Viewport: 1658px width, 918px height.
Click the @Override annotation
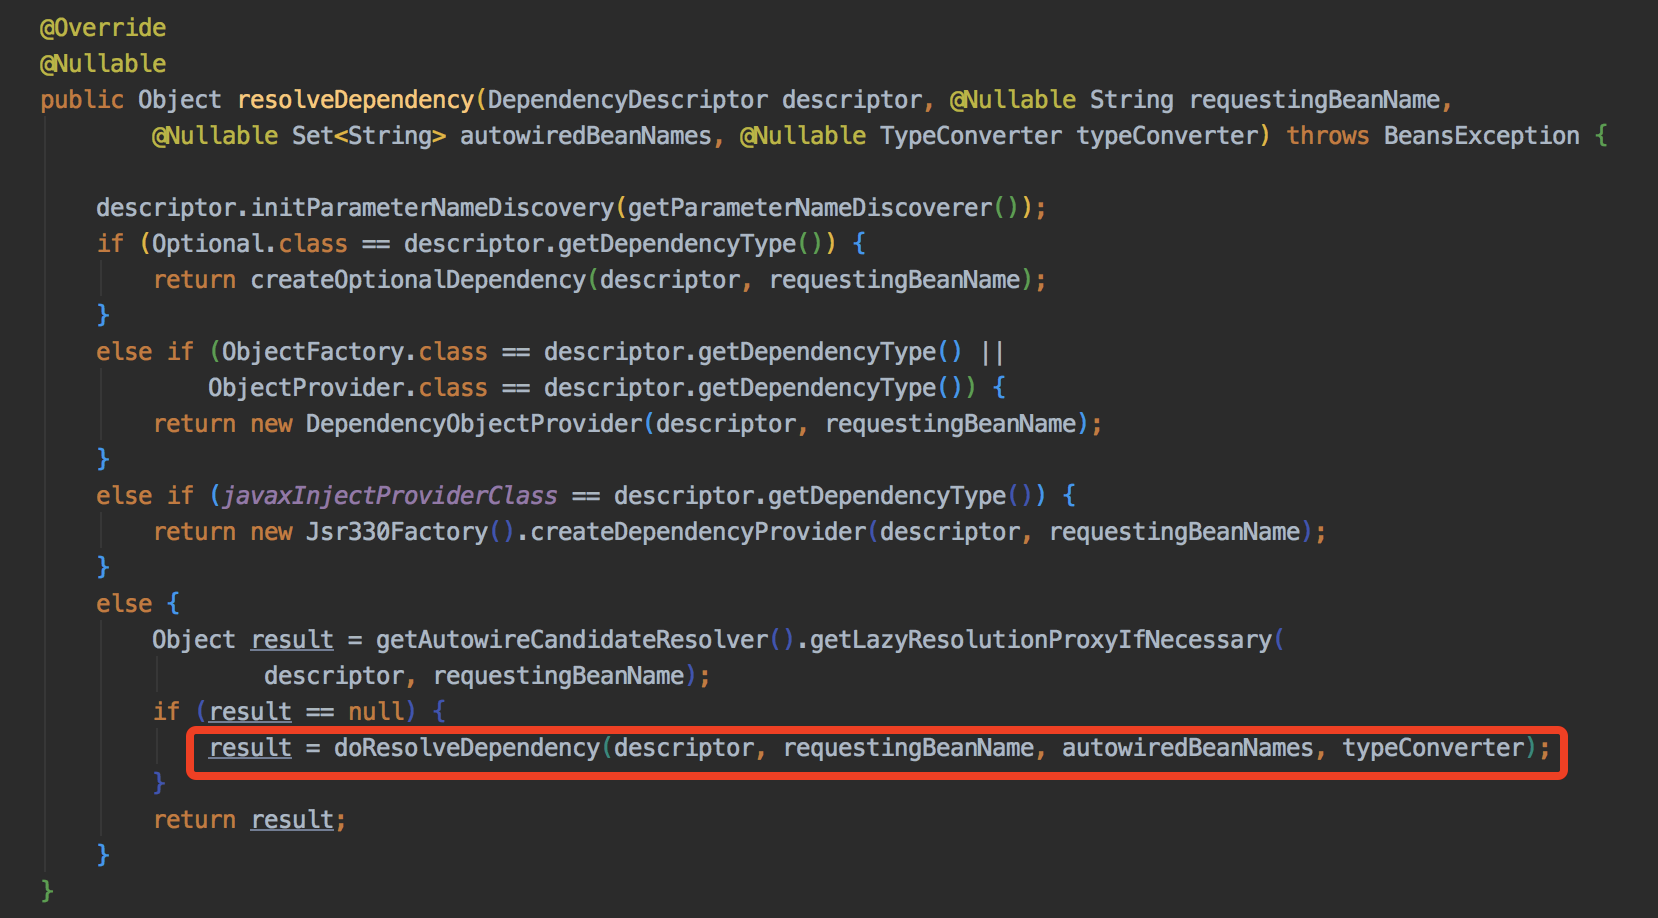coord(103,28)
